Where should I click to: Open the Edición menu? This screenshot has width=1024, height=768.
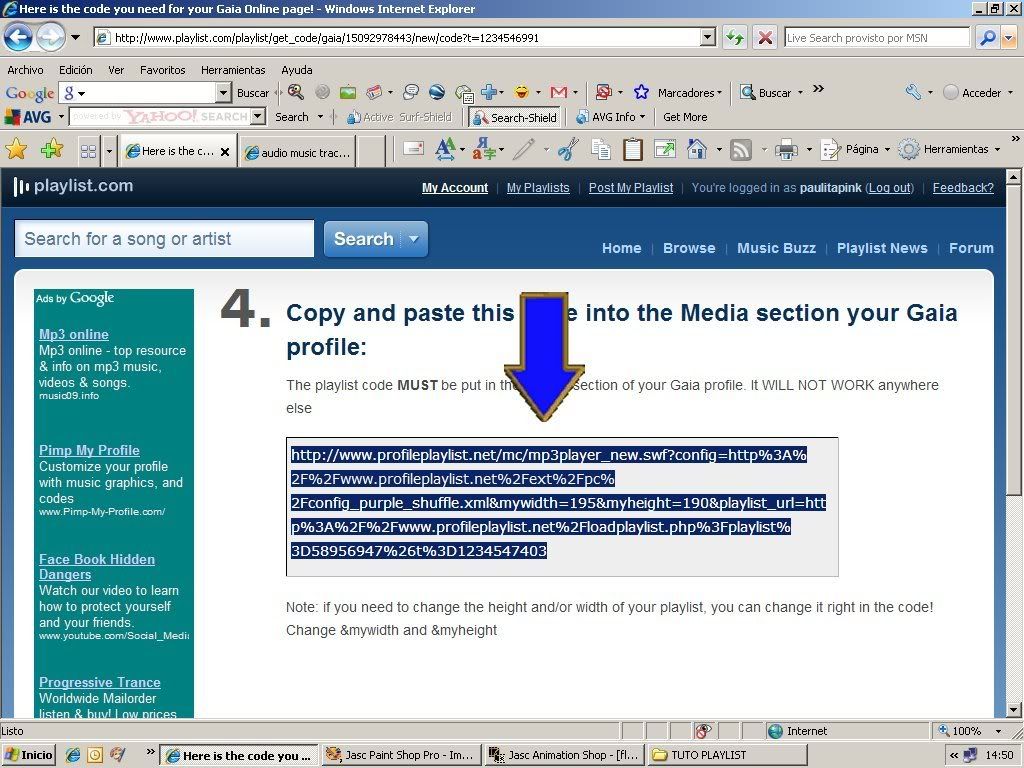[x=76, y=70]
